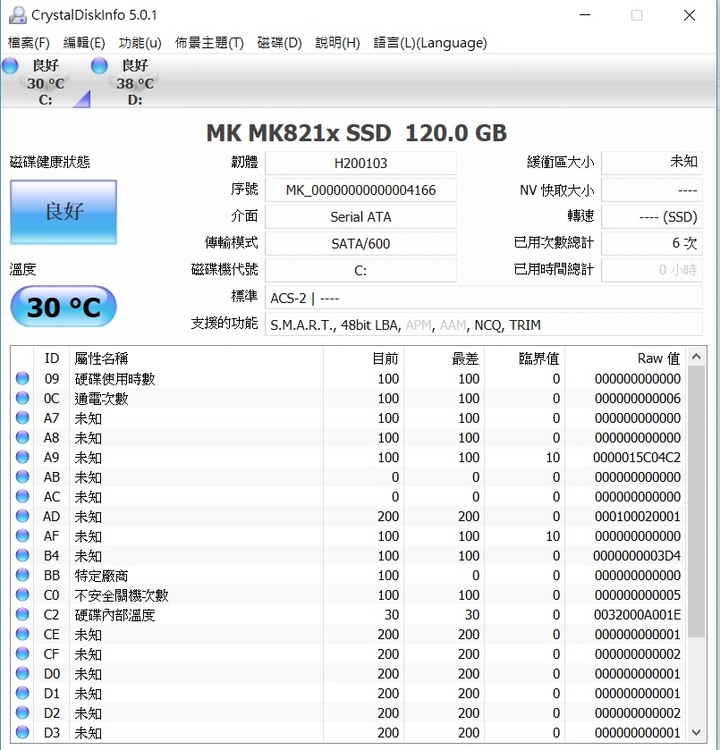Open the 功能(u) menu
The image size is (720, 750).
[x=140, y=43]
